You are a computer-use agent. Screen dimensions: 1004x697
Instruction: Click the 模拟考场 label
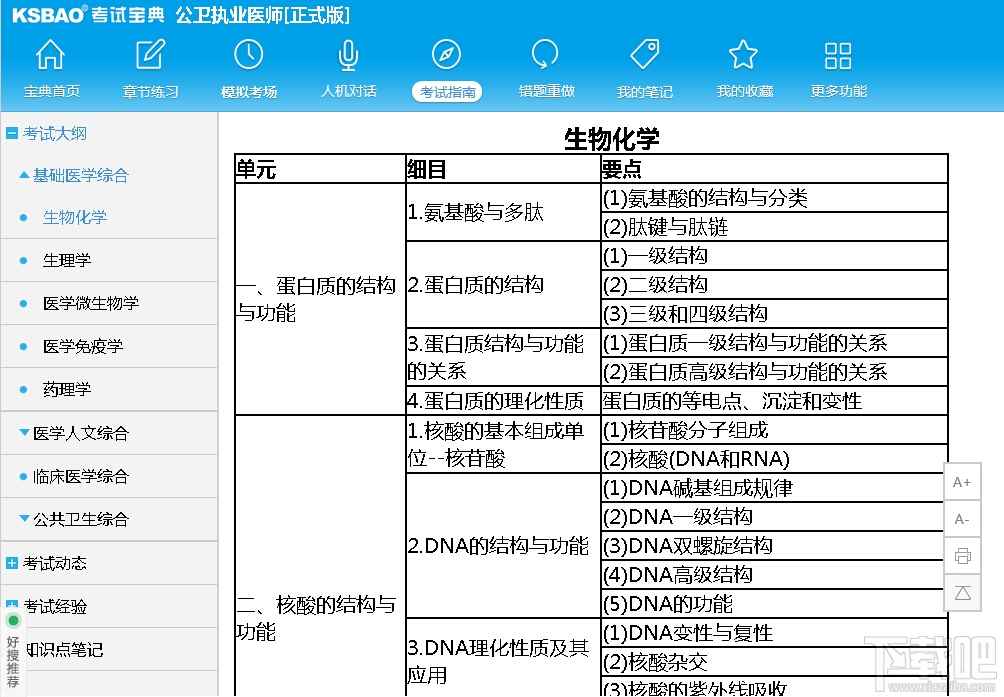tap(249, 92)
